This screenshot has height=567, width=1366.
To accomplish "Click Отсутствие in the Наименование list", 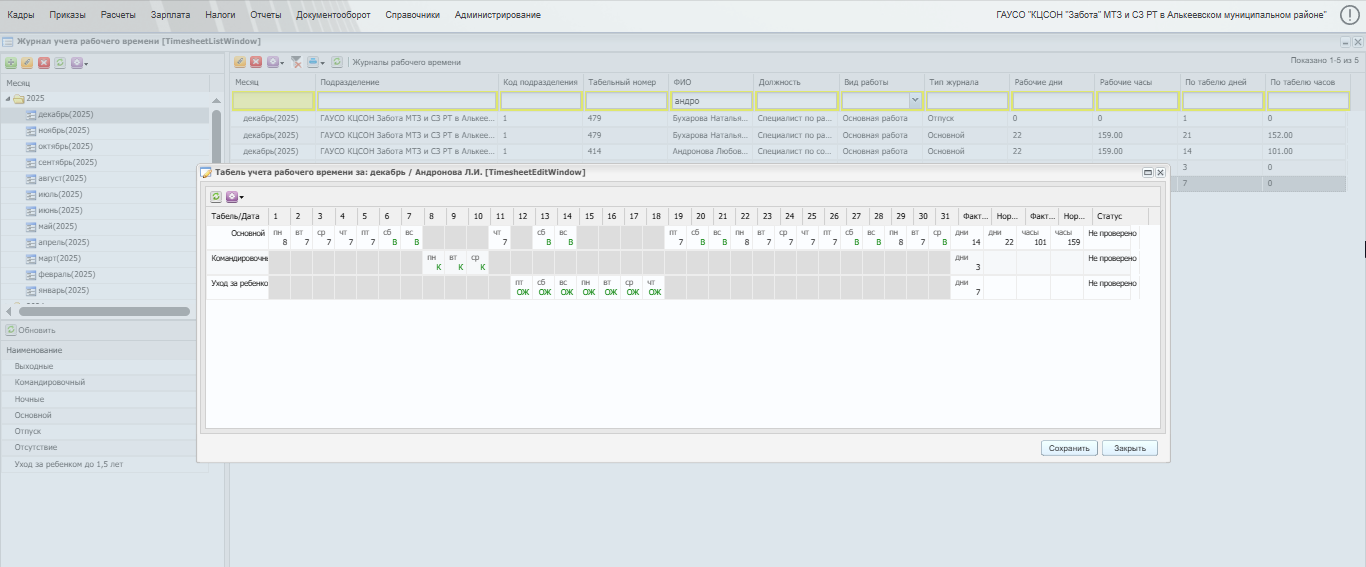I will [36, 447].
